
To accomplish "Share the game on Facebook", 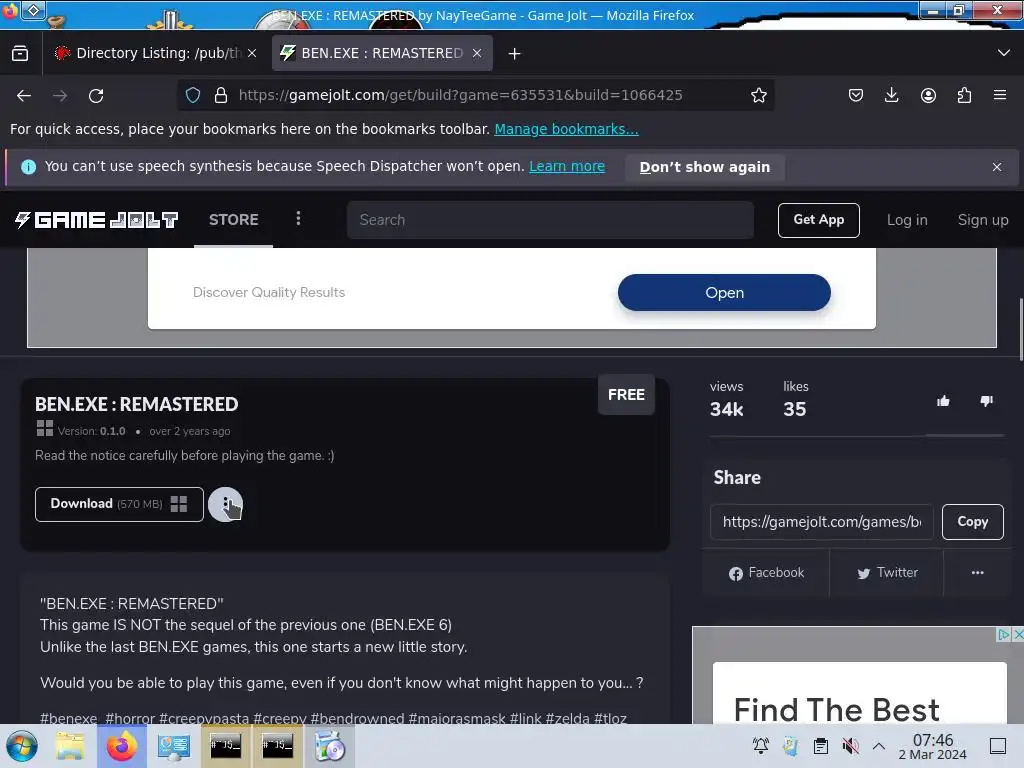I will coord(766,573).
